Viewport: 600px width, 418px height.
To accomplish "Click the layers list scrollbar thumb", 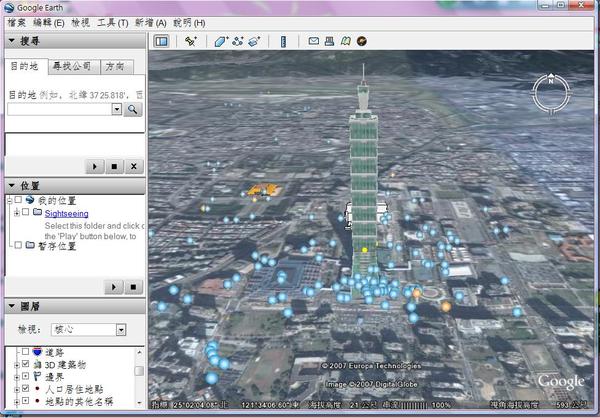I will click(139, 371).
